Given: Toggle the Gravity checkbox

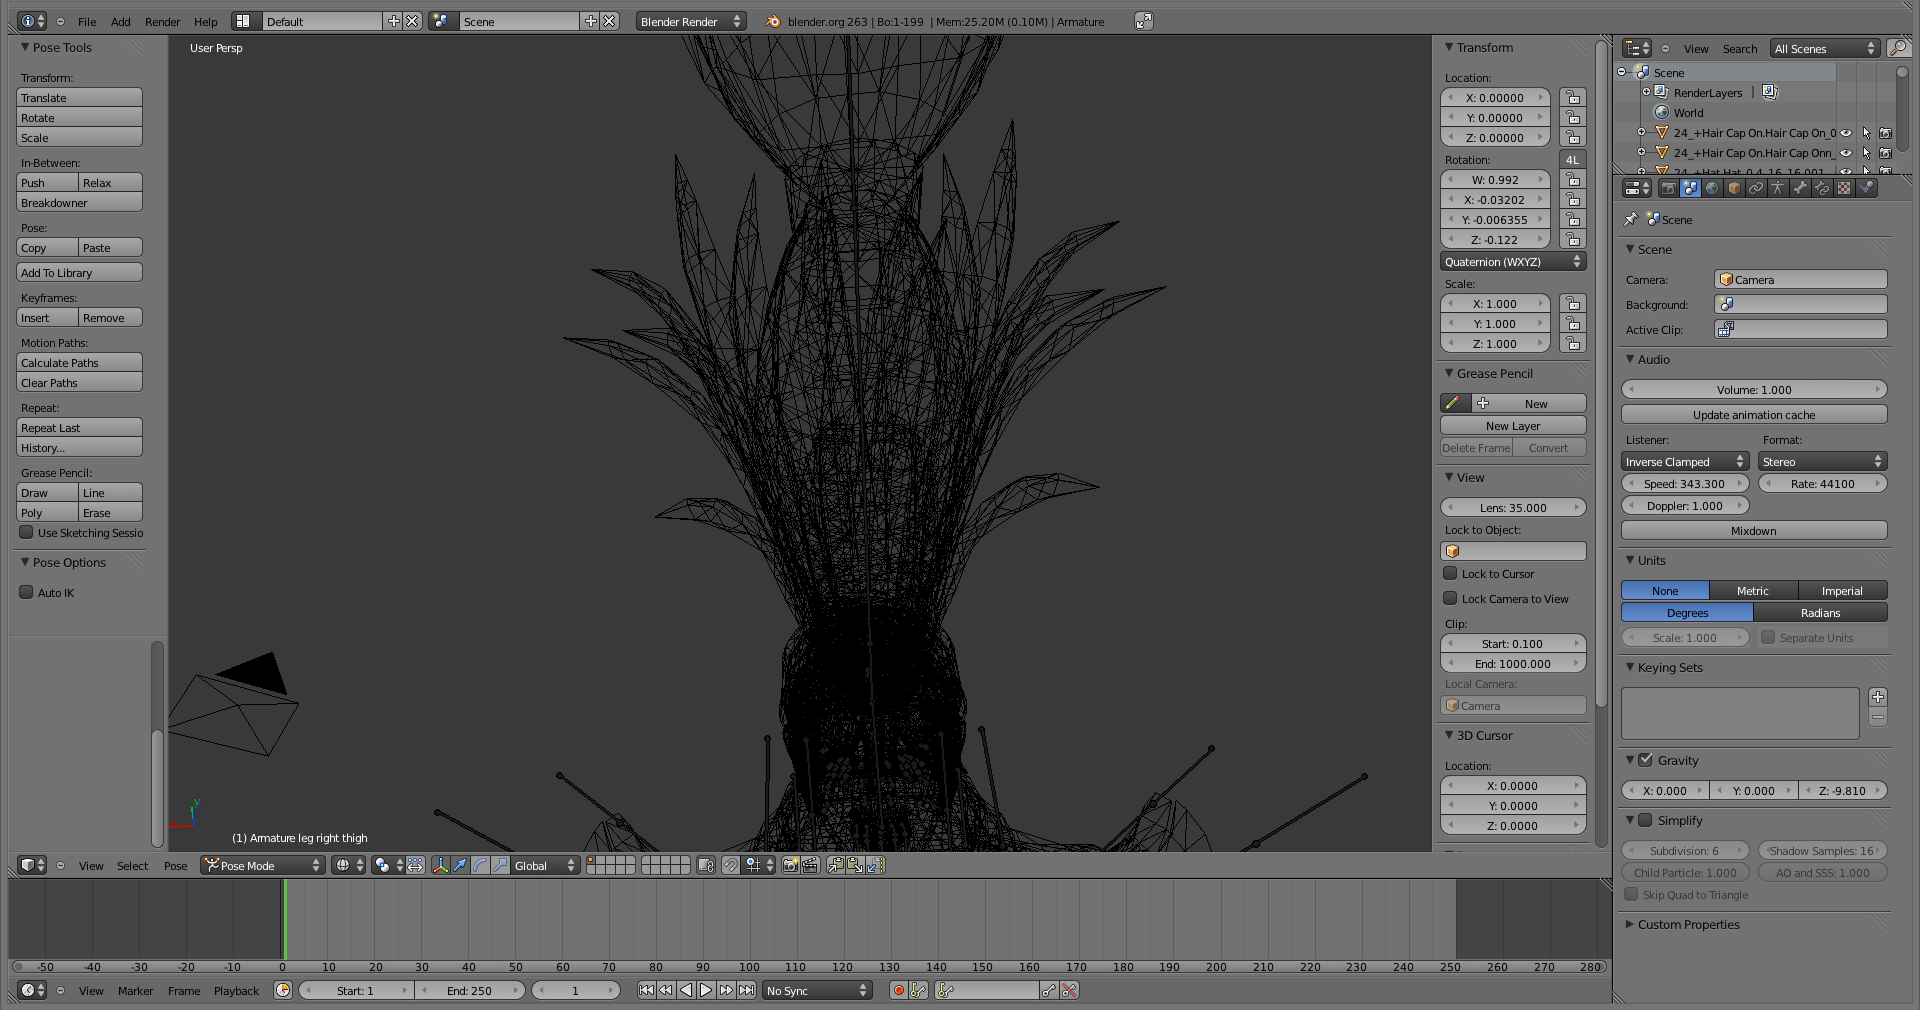Looking at the screenshot, I should click(1646, 760).
